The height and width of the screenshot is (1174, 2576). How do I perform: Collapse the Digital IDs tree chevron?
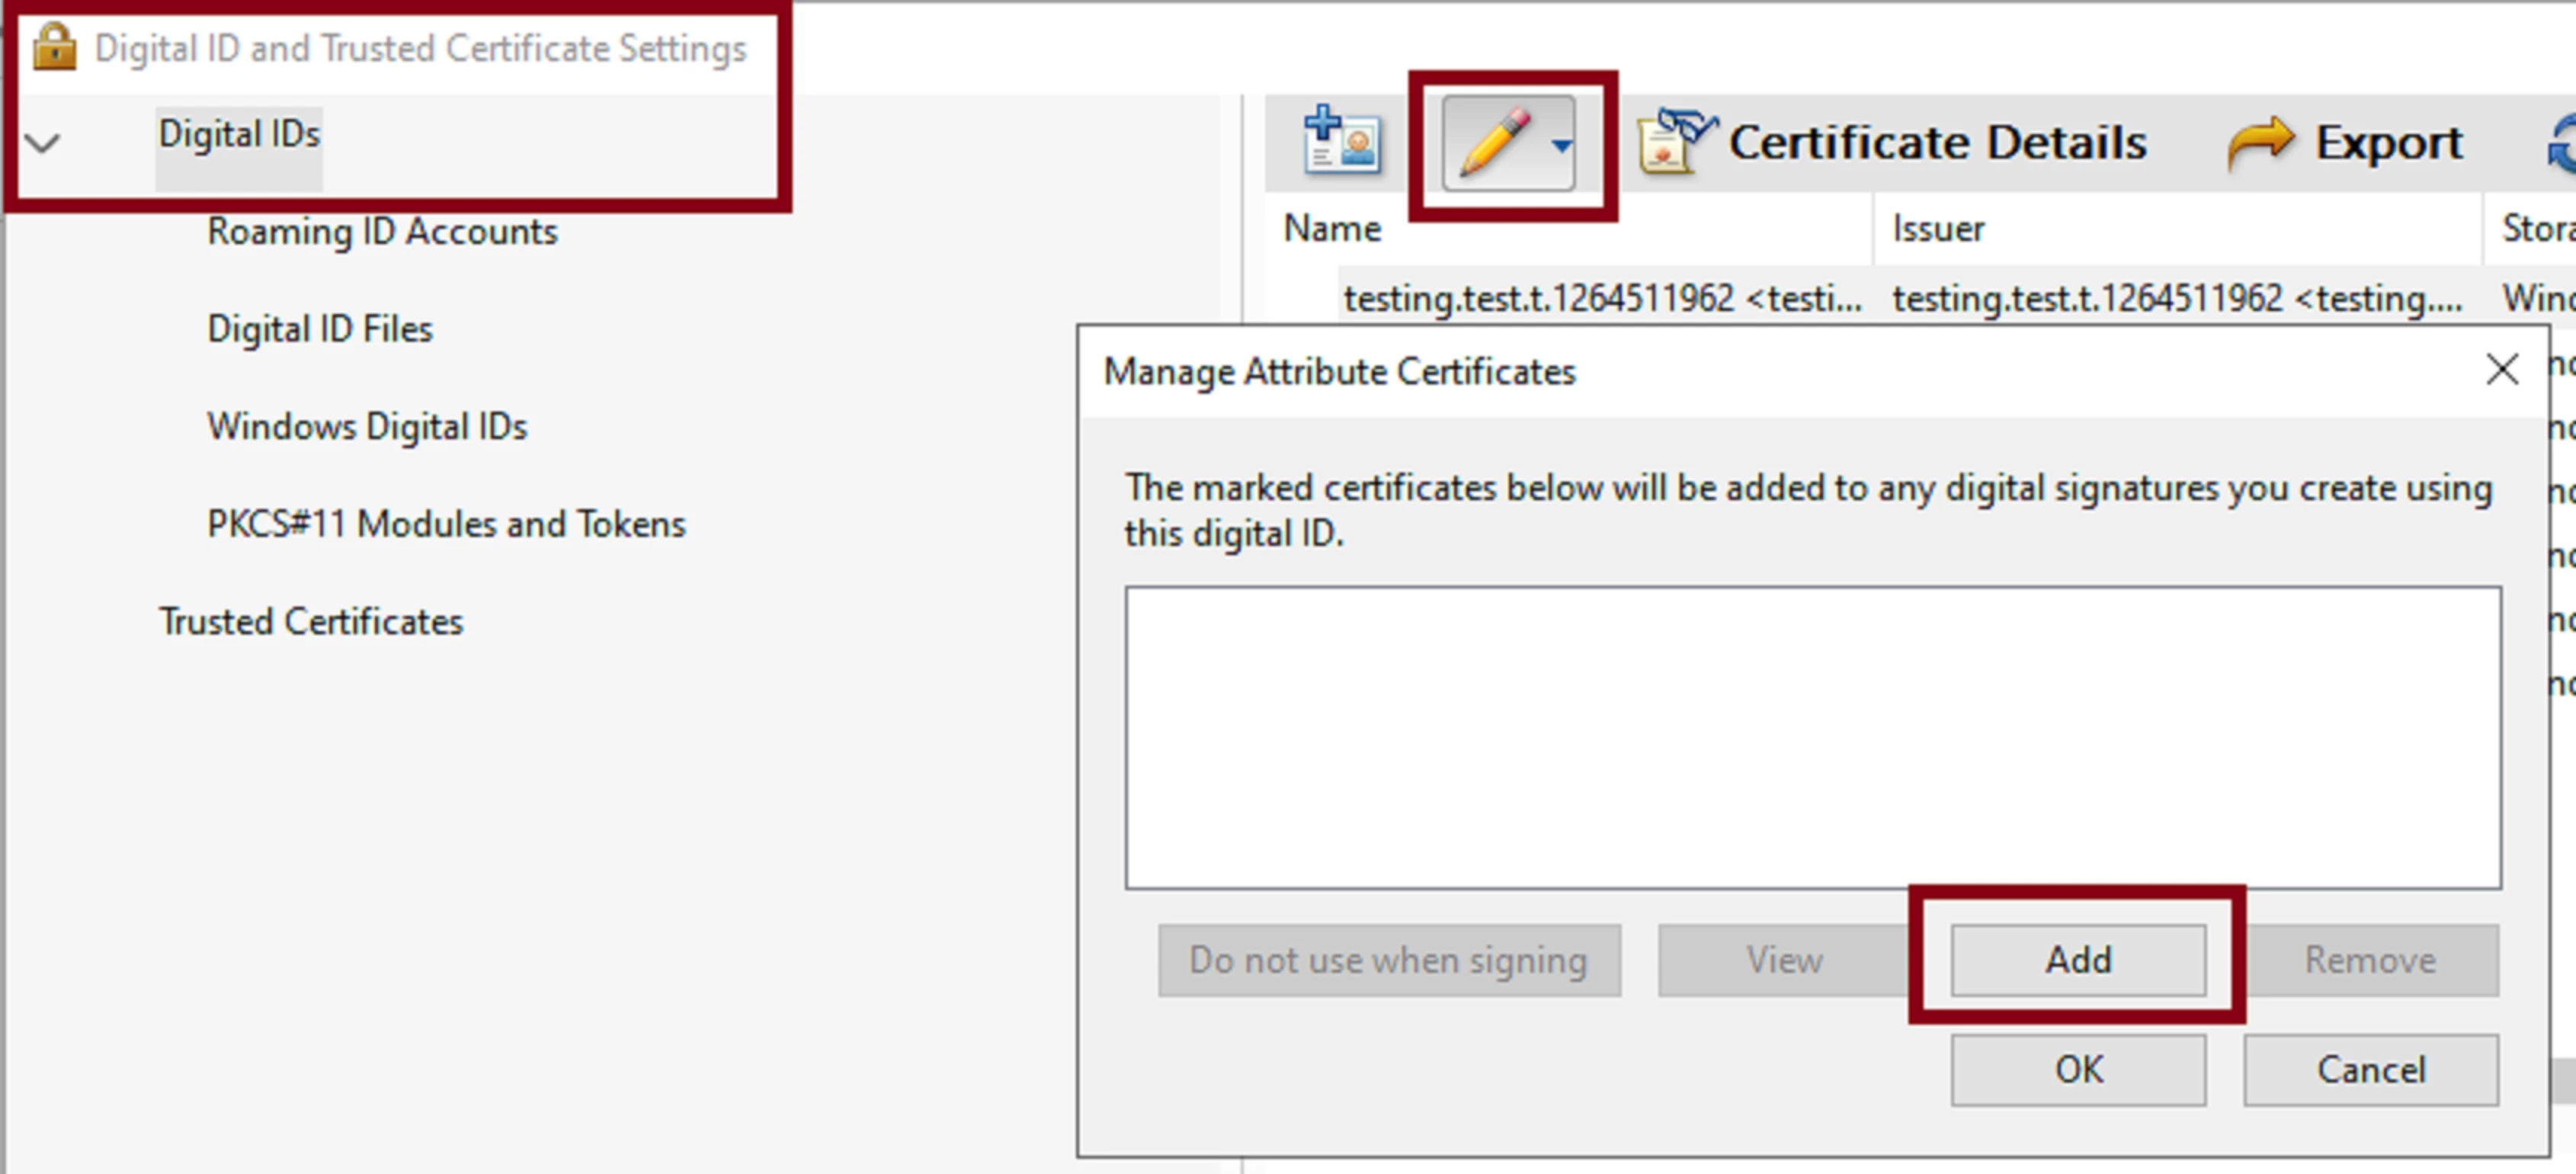tap(43, 143)
